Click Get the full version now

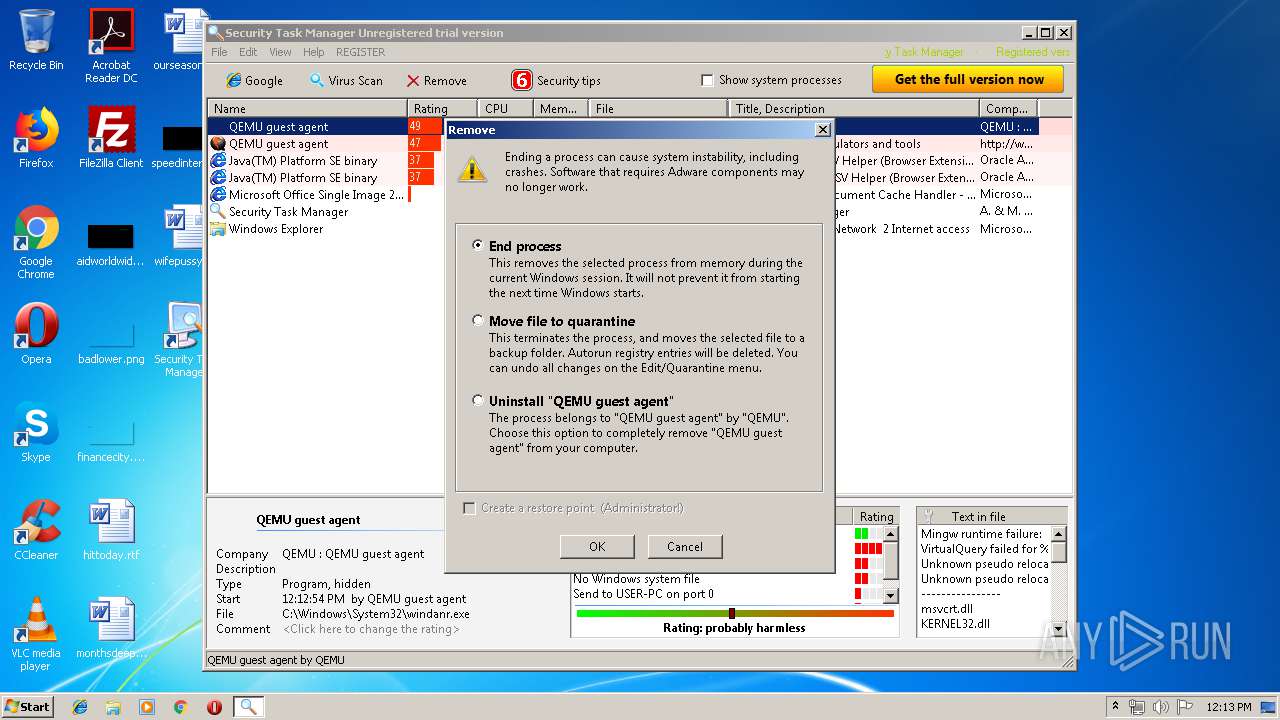[x=969, y=79]
